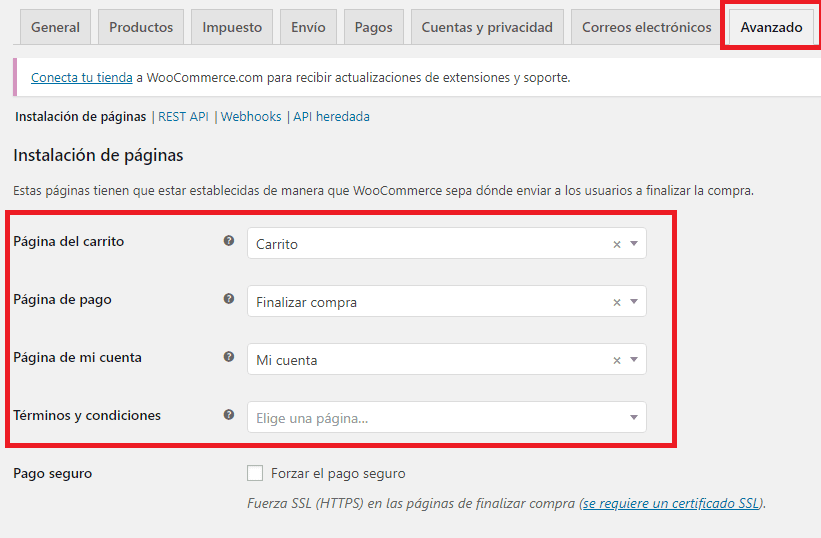The image size is (821, 538).
Task: Expand the Página del carrito dropdown arrow
Action: coord(634,244)
